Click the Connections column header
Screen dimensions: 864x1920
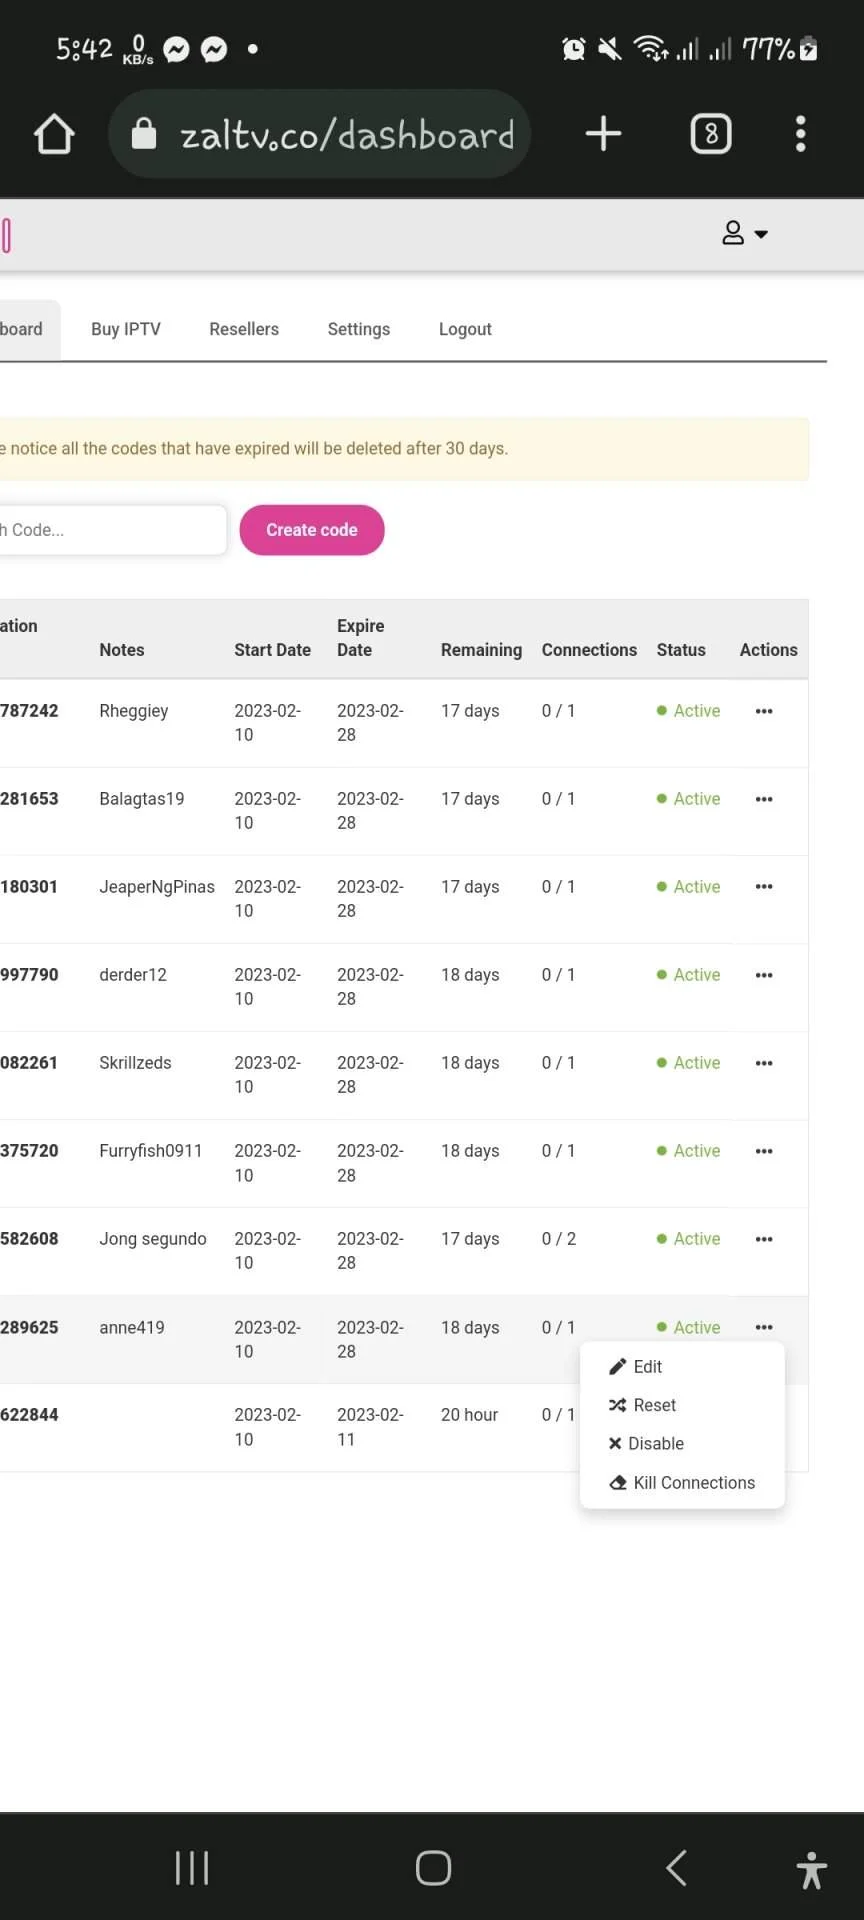coord(589,650)
